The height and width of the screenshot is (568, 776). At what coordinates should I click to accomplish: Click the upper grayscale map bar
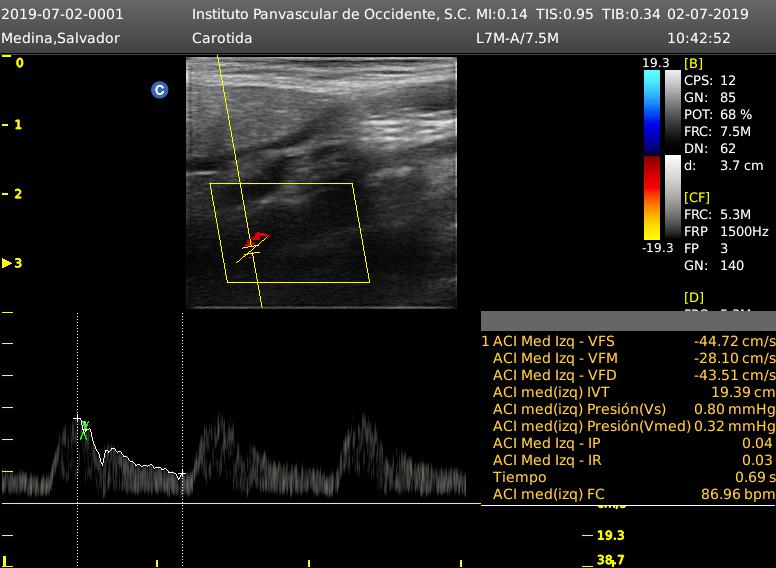pyautogui.click(x=673, y=113)
